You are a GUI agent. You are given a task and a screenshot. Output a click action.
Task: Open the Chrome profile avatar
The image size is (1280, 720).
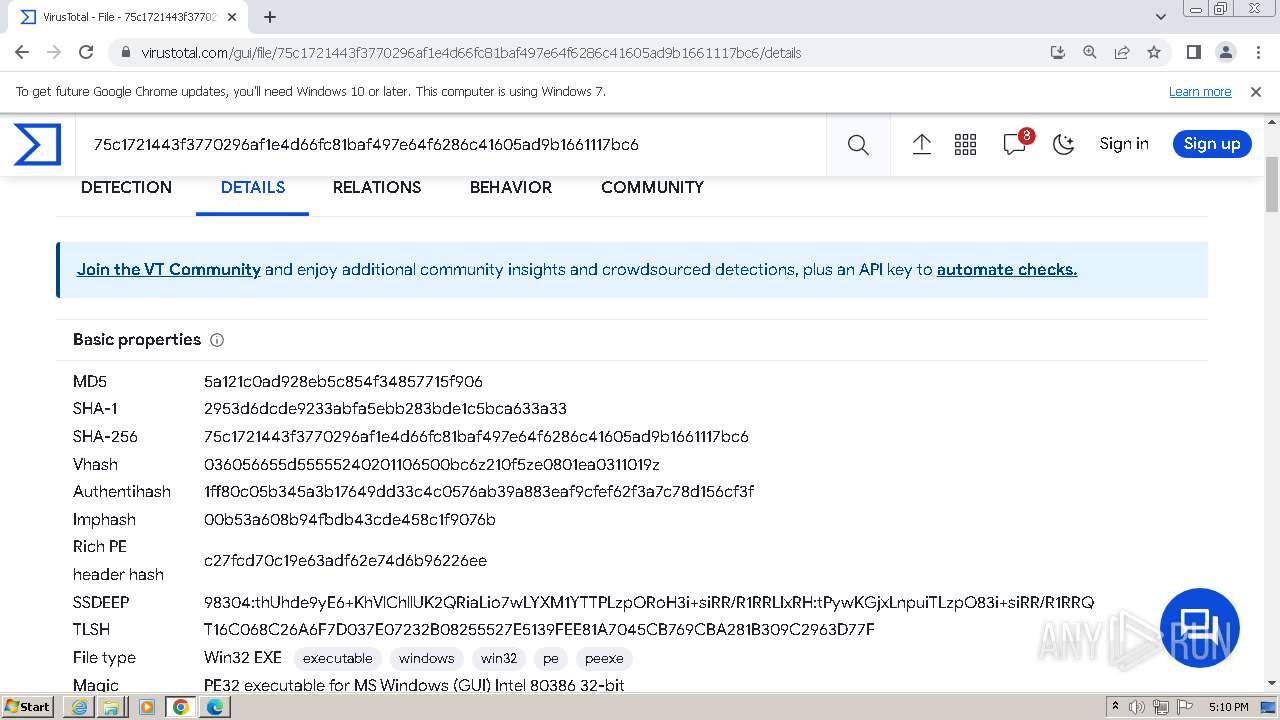pyautogui.click(x=1225, y=53)
